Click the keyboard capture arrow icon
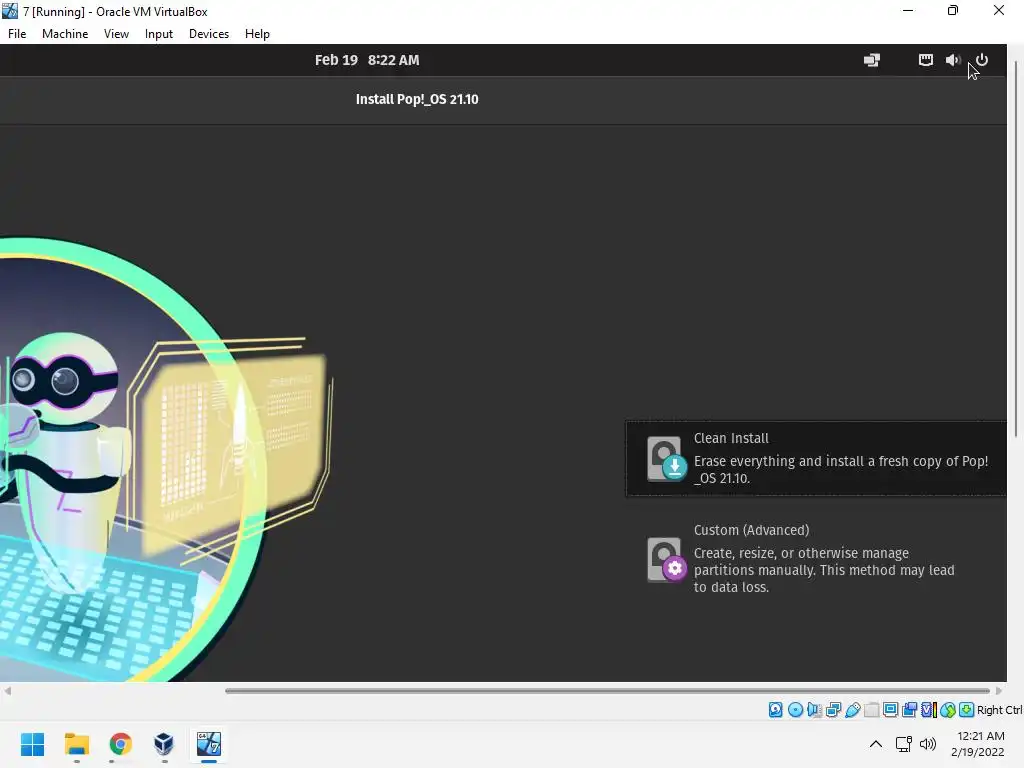 tap(967, 710)
